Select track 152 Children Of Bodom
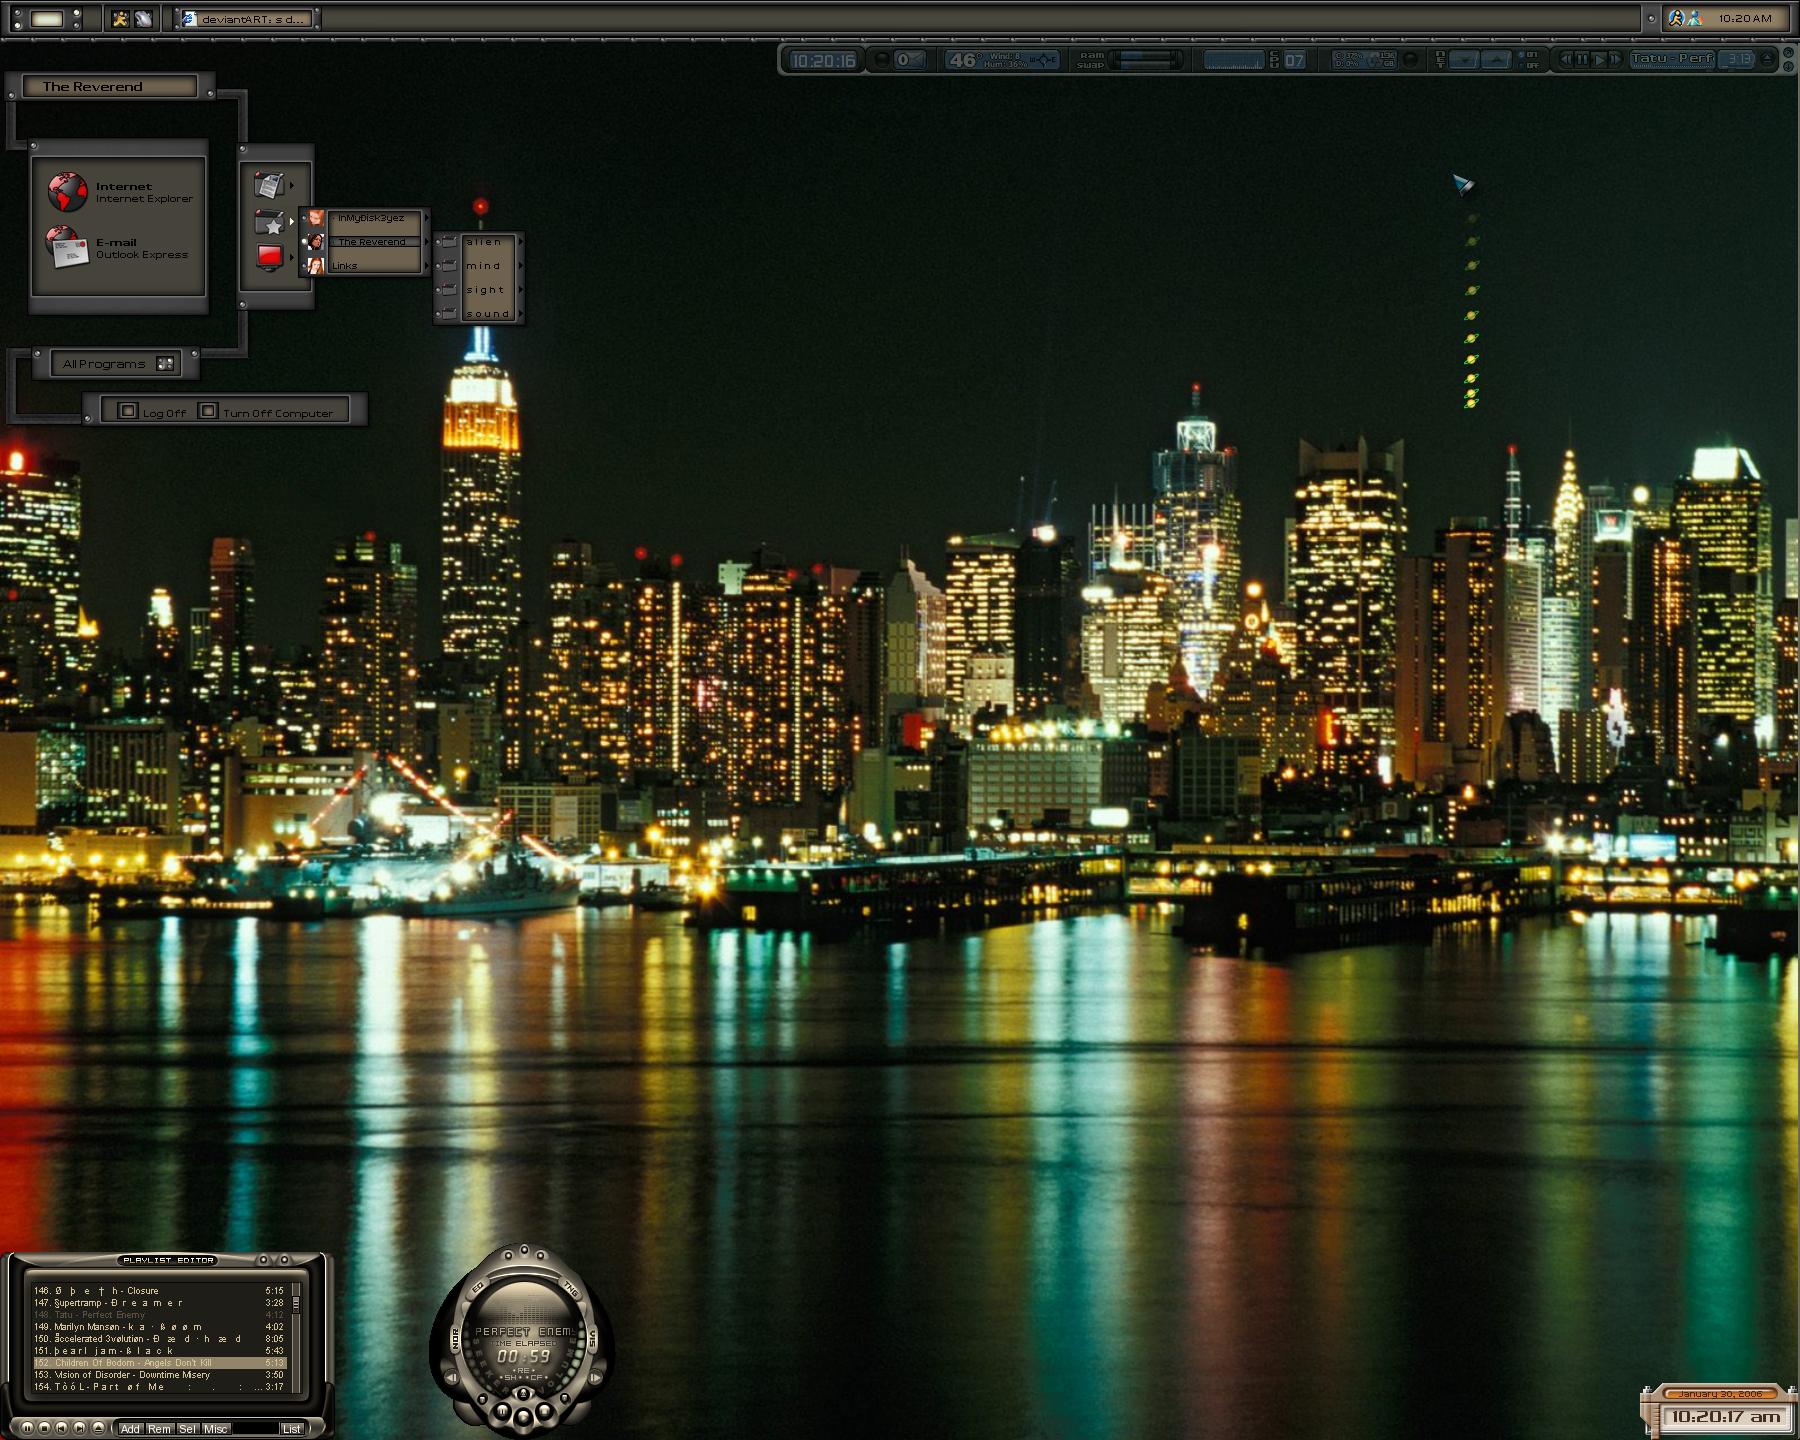The image size is (1800, 1440). 159,1363
